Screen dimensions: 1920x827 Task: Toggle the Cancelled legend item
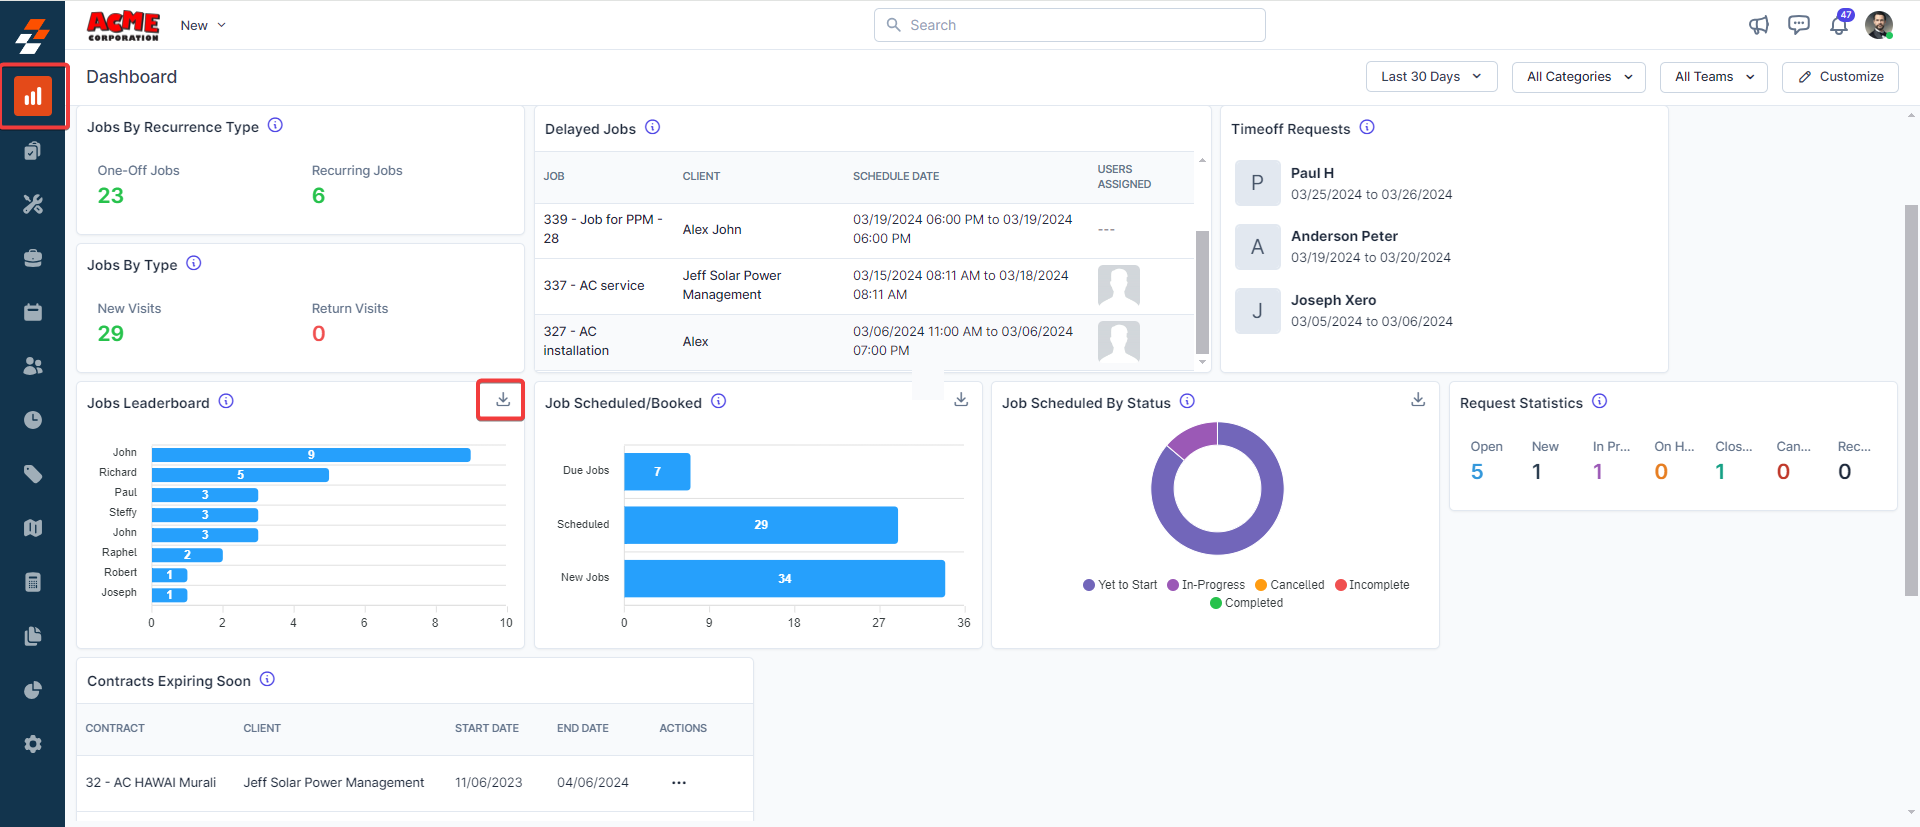point(1290,585)
